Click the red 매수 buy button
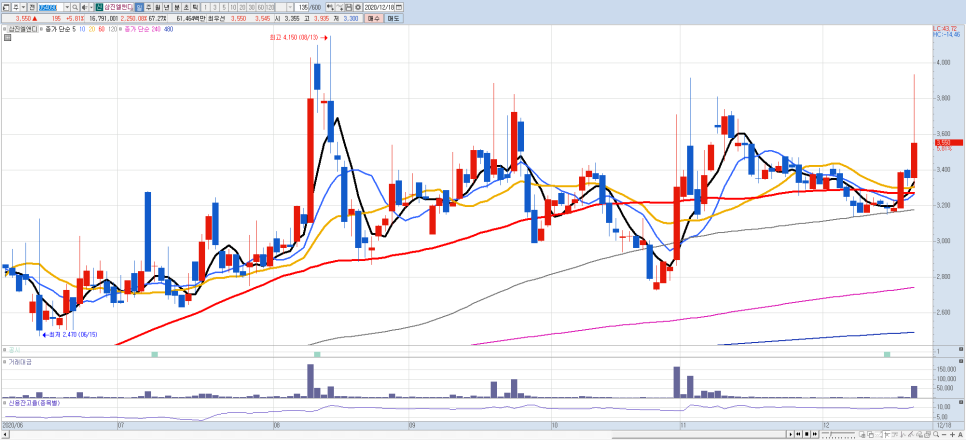Screen dimensions: 966x440 [373, 18]
